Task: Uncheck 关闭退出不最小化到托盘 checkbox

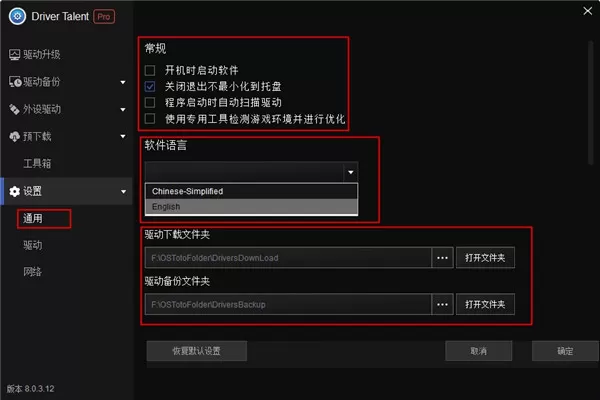Action: [150, 87]
